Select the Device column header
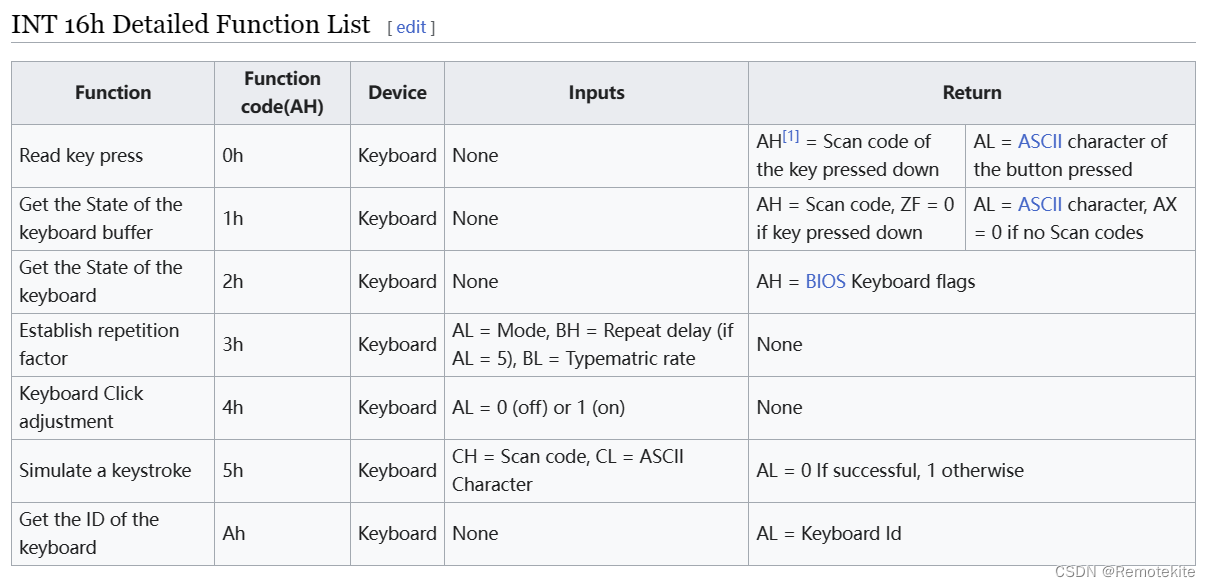1210x587 pixels. pyautogui.click(x=397, y=93)
